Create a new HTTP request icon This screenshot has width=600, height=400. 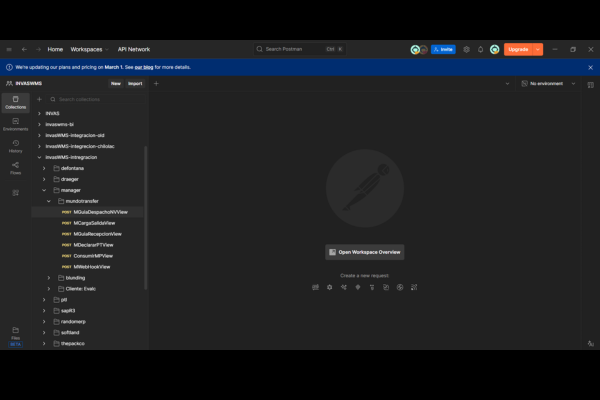pos(315,287)
